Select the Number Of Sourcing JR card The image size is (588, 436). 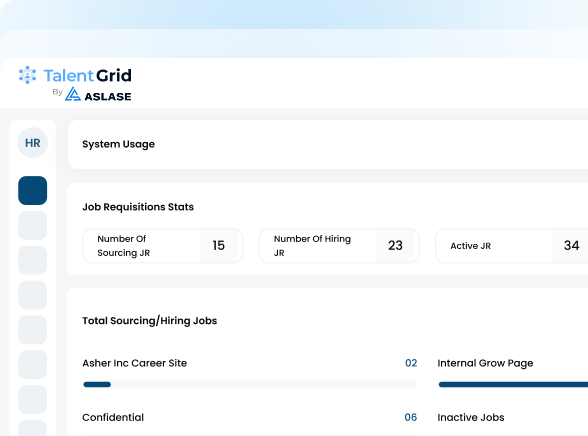pyautogui.click(x=163, y=246)
